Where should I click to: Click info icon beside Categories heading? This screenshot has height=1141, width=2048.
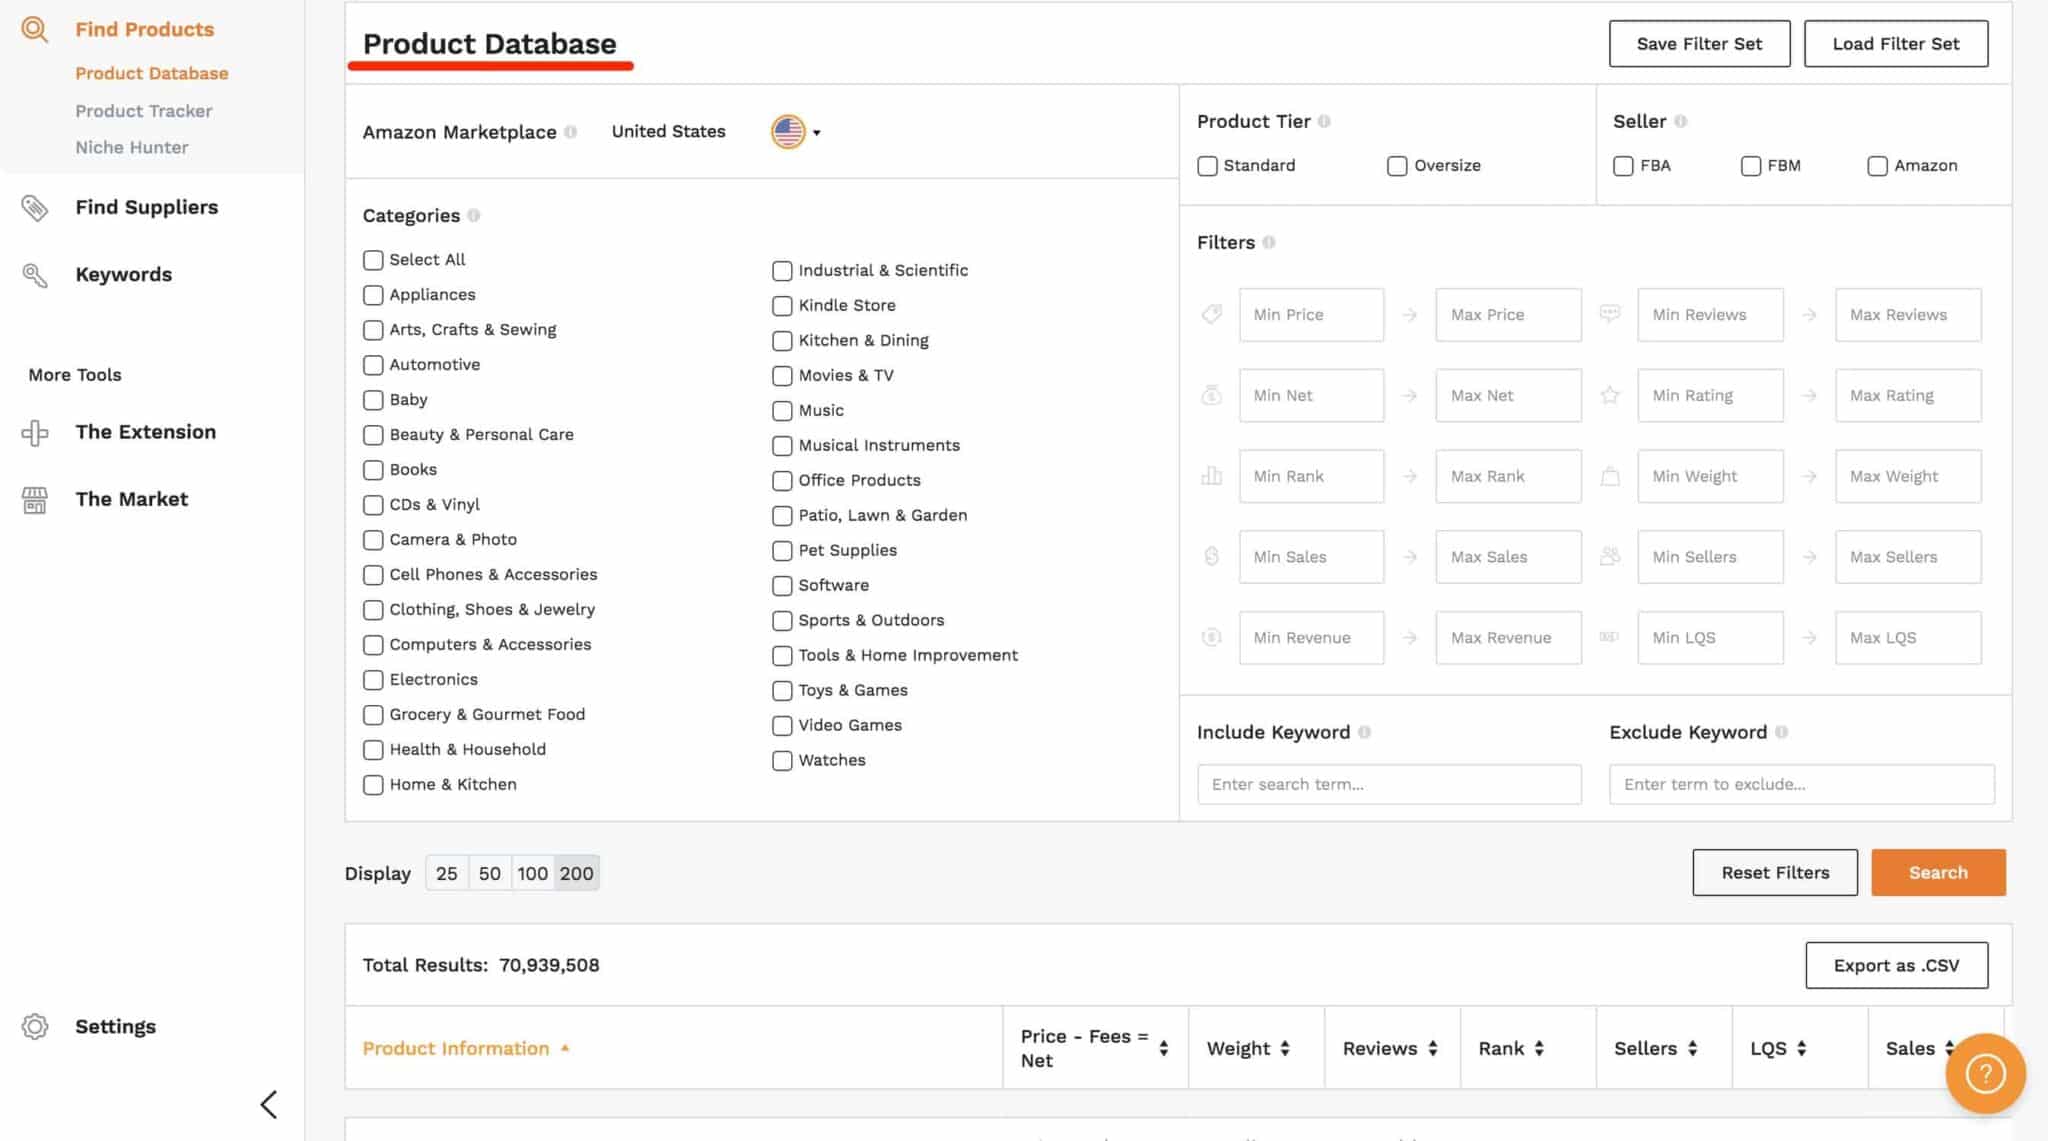pos(474,215)
